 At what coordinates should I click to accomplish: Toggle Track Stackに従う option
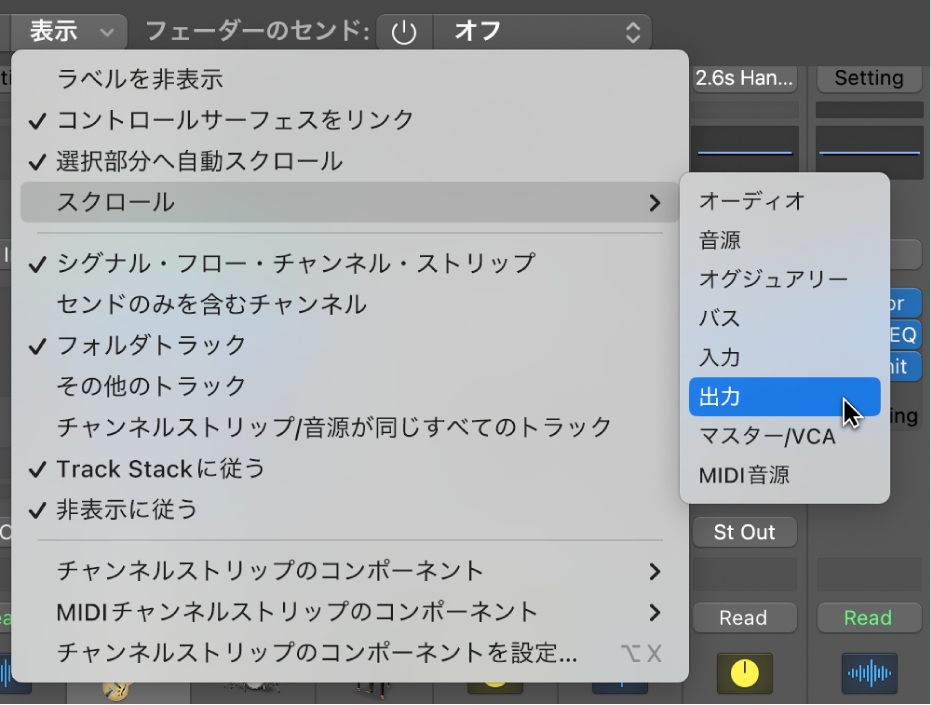coord(350,469)
